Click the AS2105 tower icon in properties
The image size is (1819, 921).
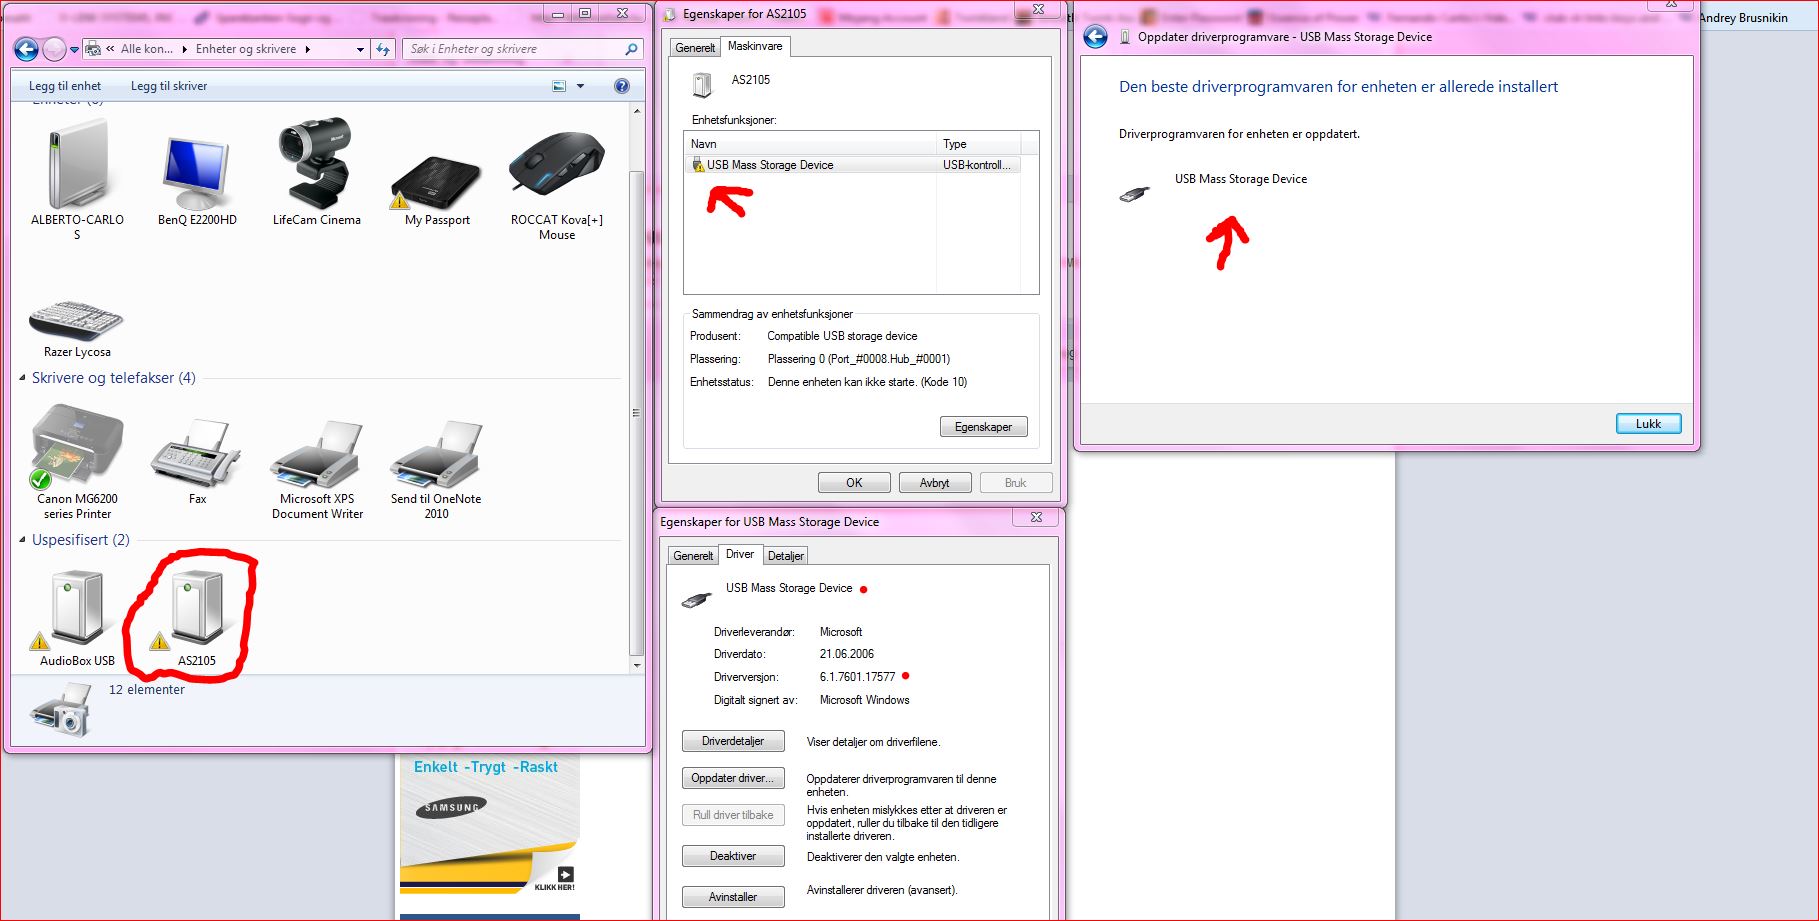pos(703,85)
